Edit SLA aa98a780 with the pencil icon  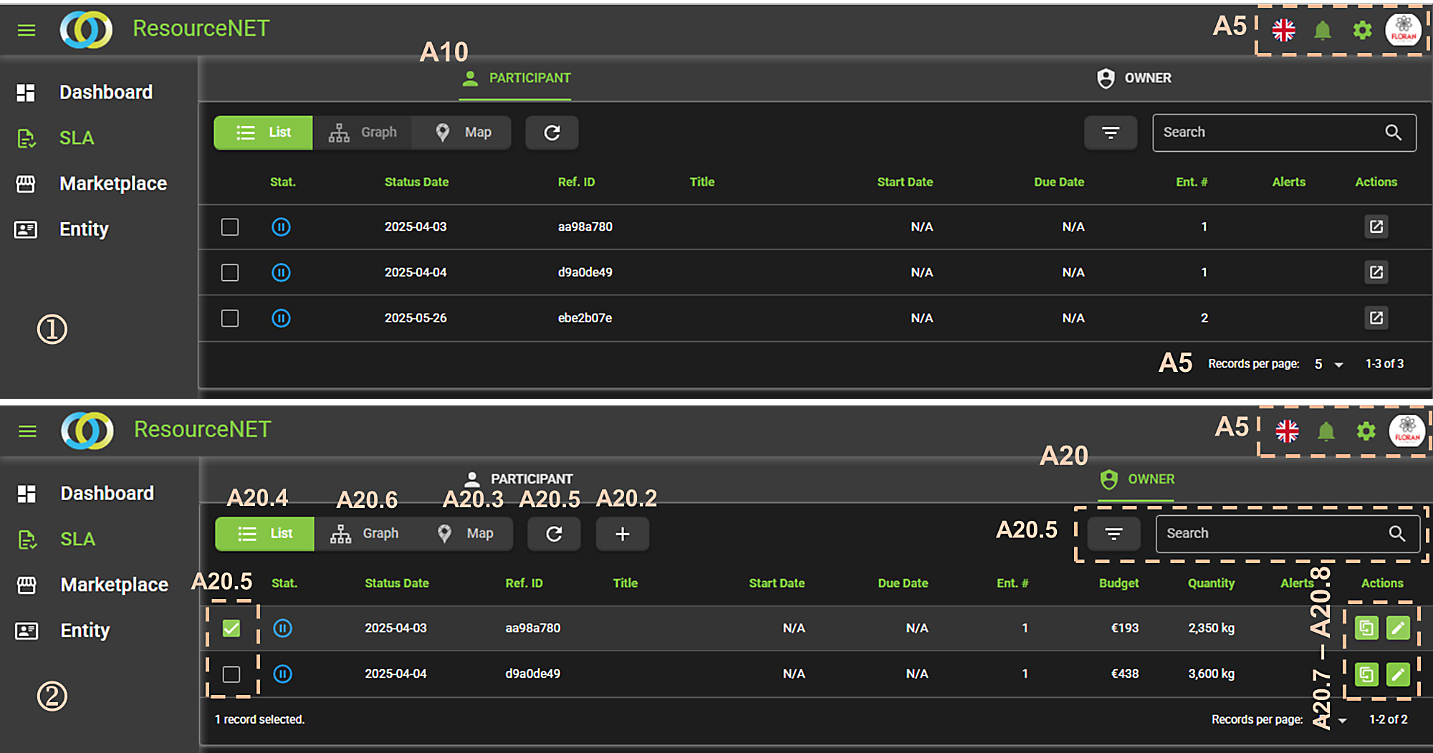(1398, 628)
